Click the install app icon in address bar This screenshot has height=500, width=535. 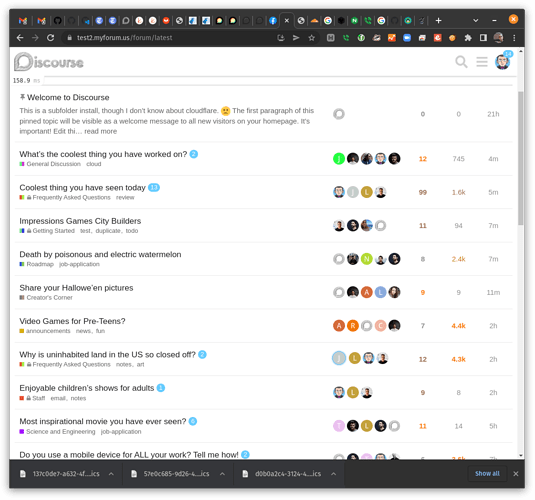pos(281,38)
